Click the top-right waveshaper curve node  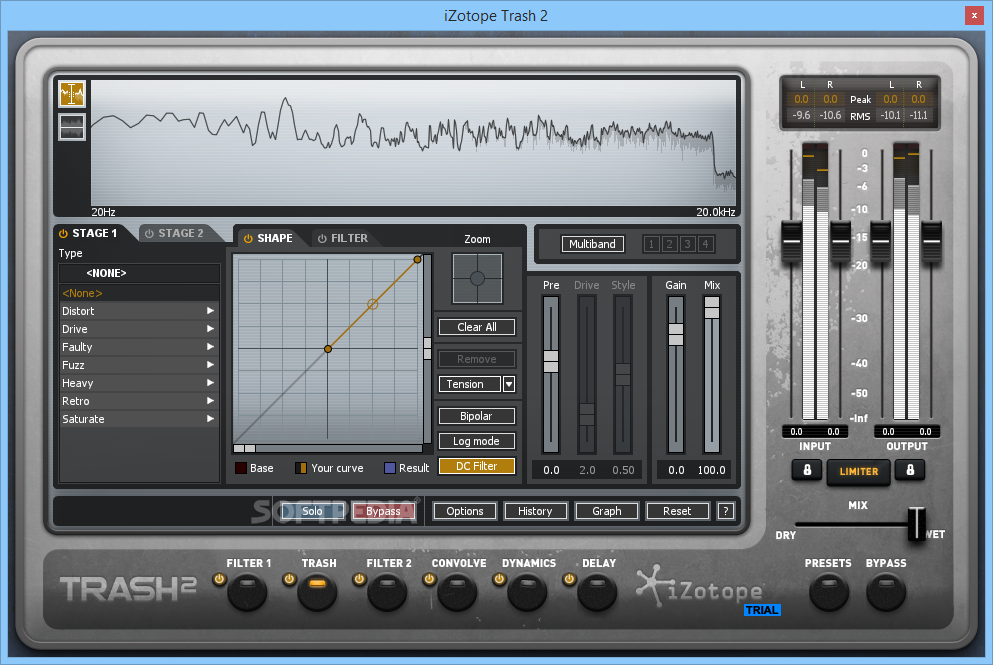pyautogui.click(x=417, y=260)
